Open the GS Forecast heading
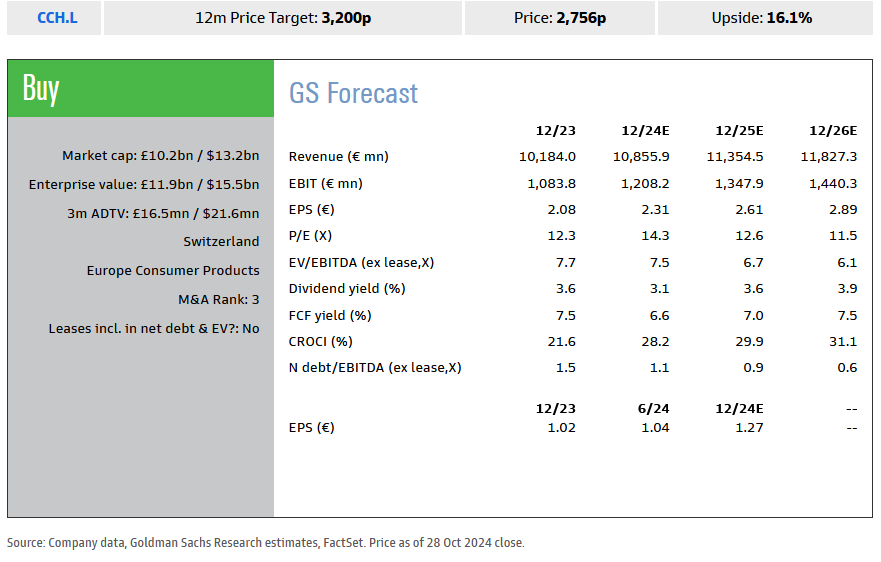Screen dimensions: 881x562 click(353, 94)
